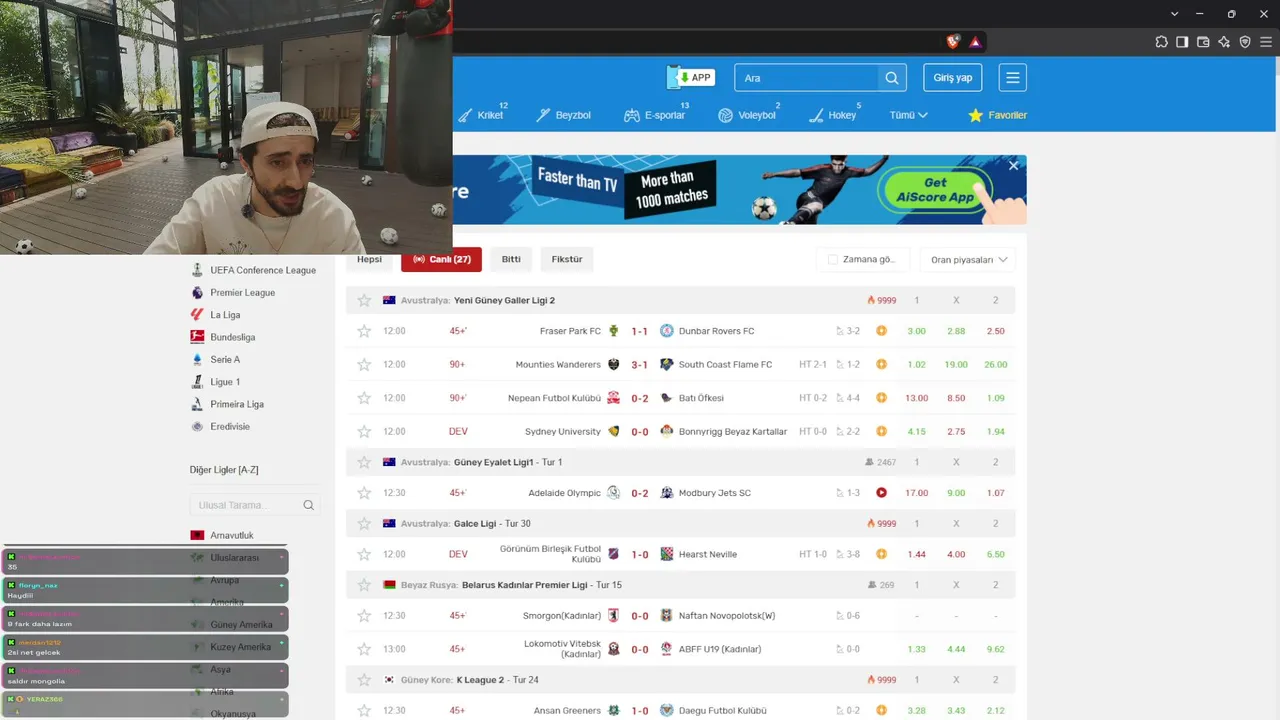Open the browser main menu icon
1280x720 pixels.
(1266, 42)
